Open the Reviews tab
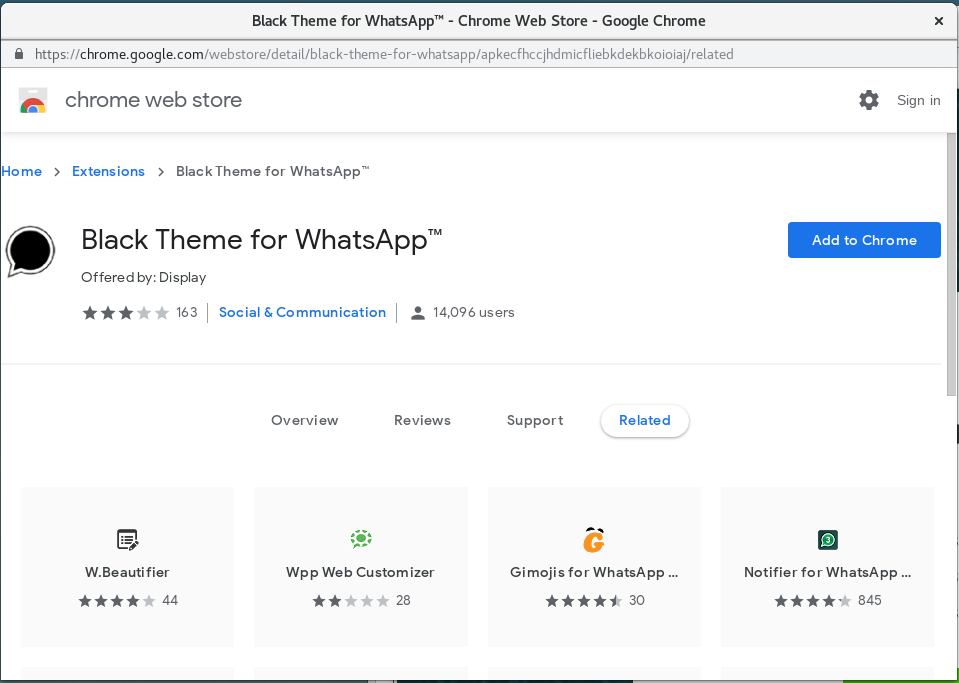Screen dimensions: 959x683 [422, 421]
